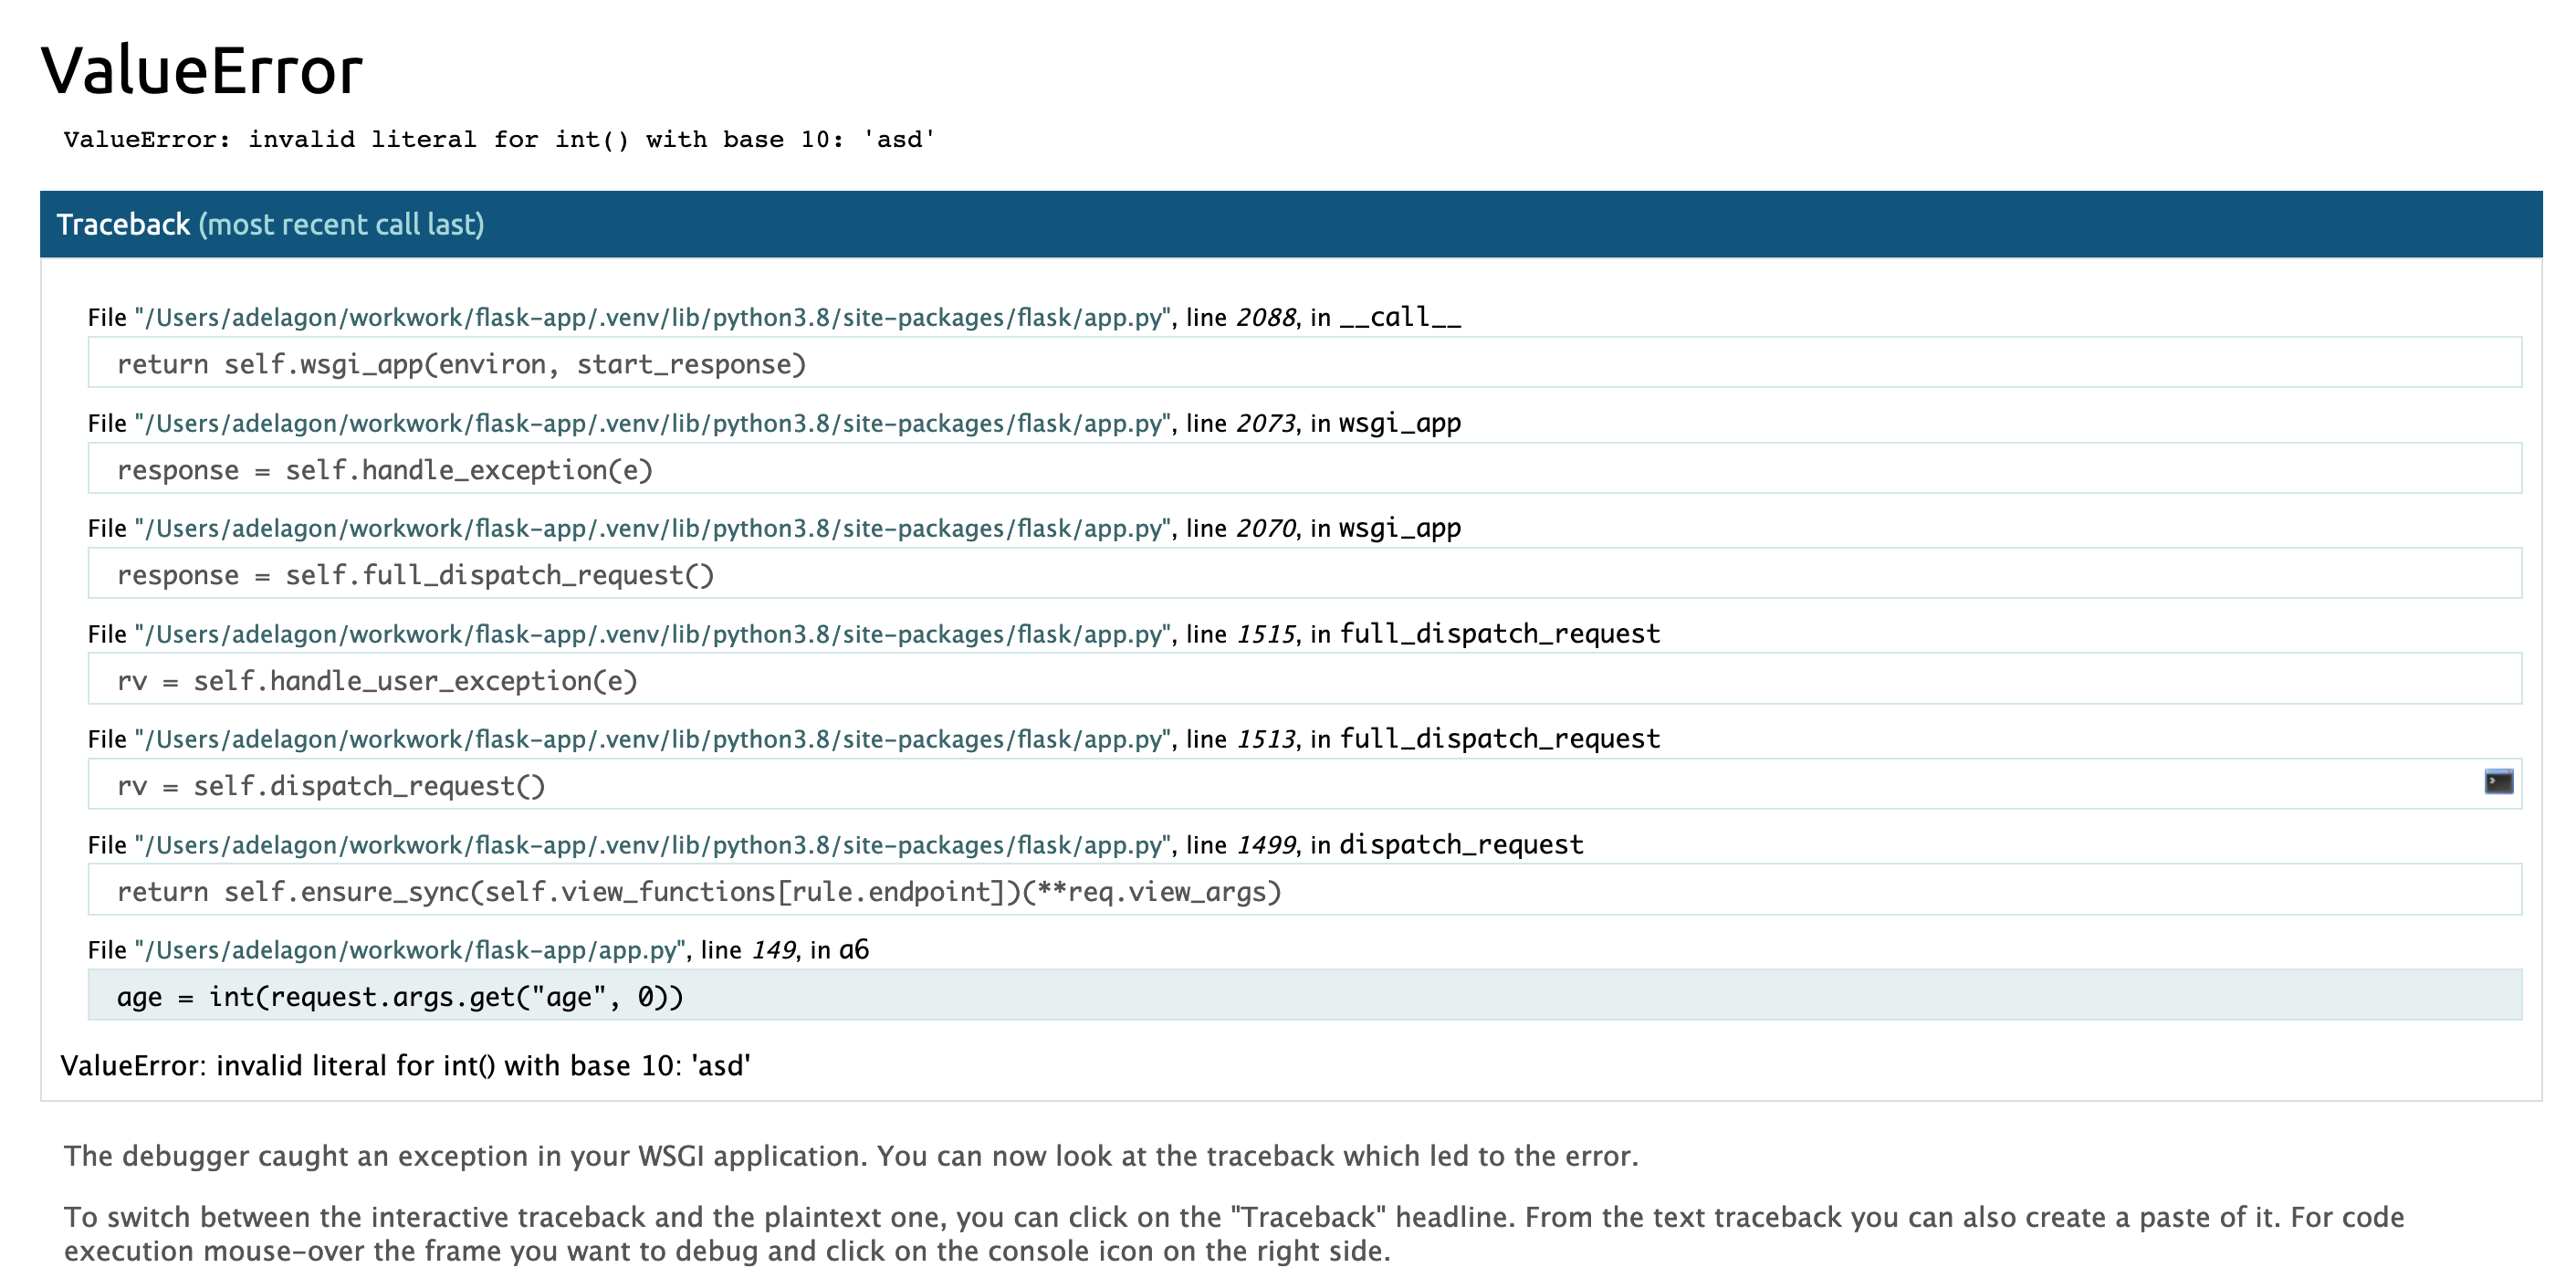
Task: Click the 'debugger caught an exception' paragraph
Action: pyautogui.click(x=851, y=1155)
